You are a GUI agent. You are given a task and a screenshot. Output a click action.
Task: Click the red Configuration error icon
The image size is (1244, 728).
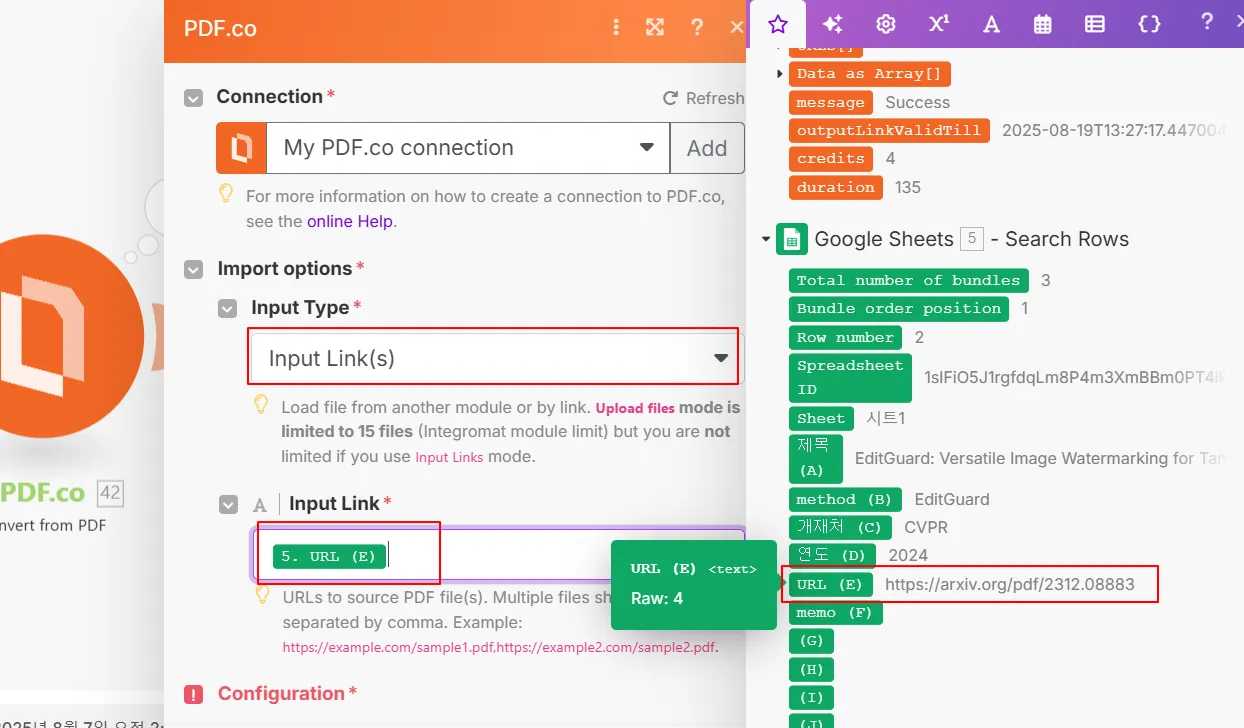coord(194,694)
